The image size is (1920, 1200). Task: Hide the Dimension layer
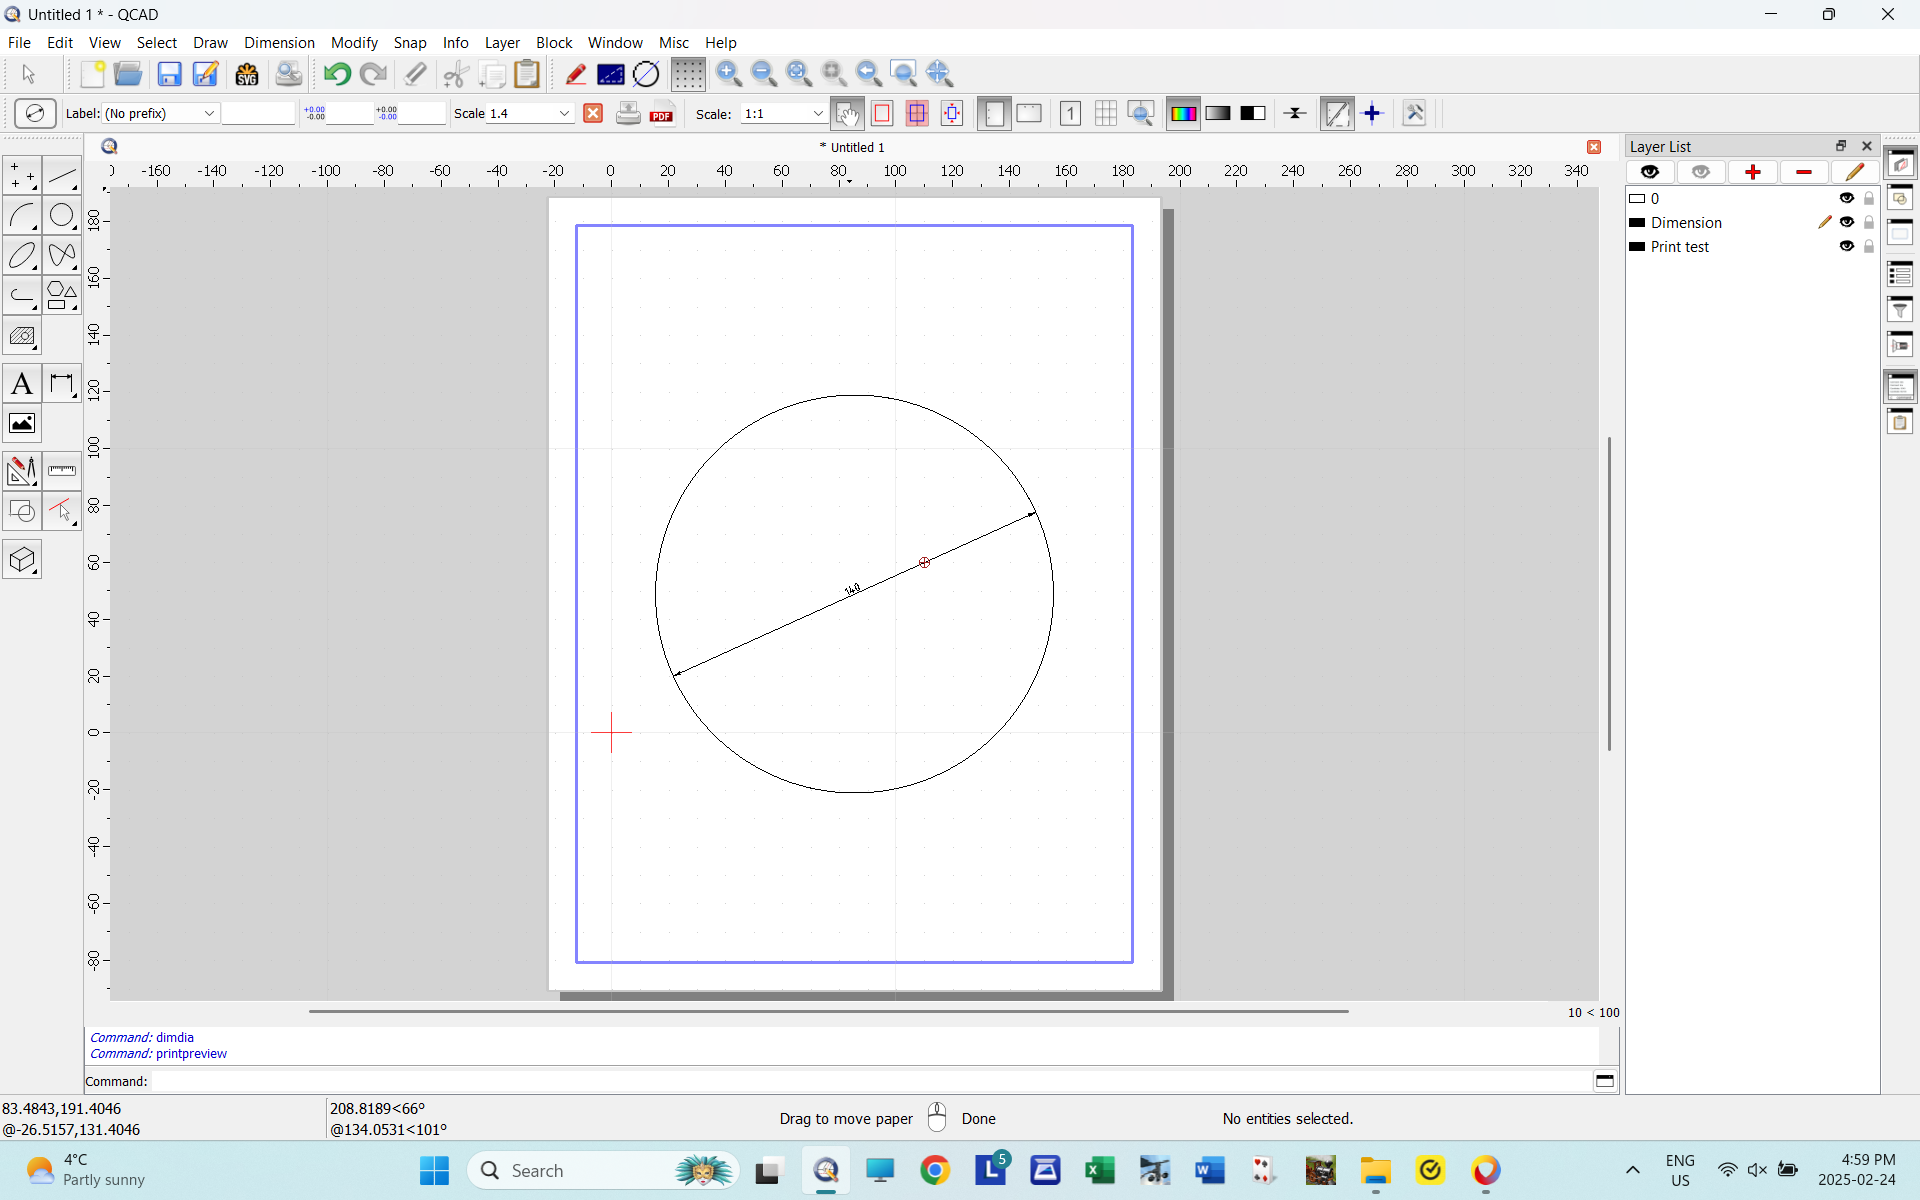(1847, 222)
